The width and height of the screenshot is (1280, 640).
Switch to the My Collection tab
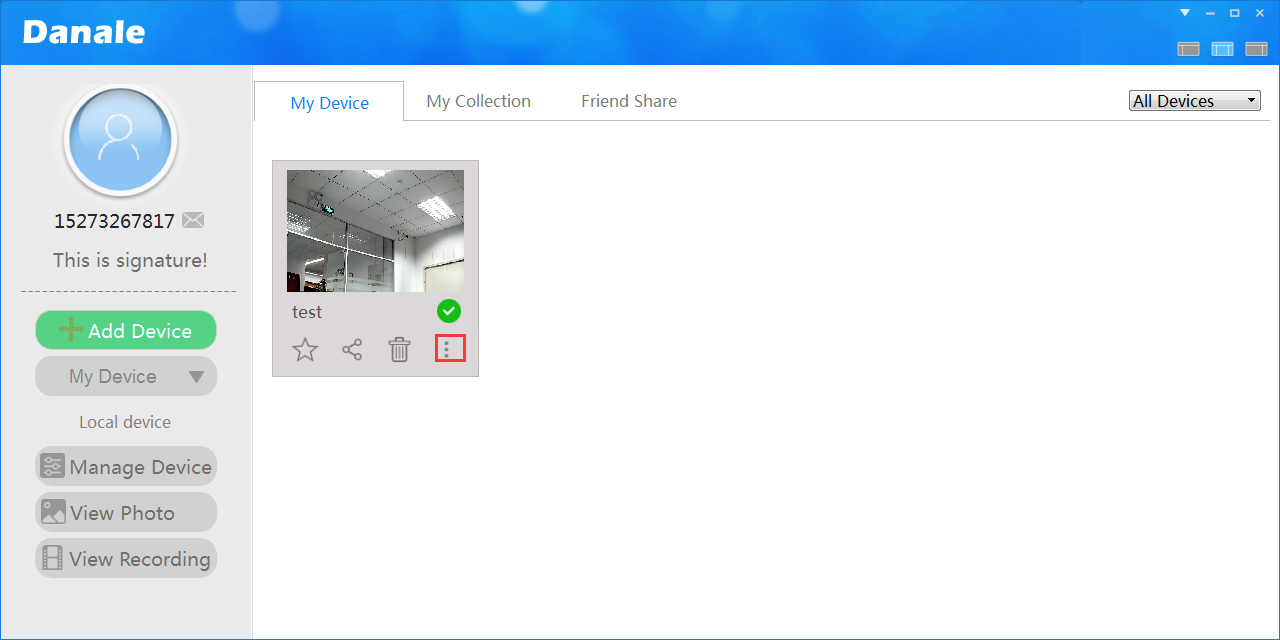click(x=478, y=101)
